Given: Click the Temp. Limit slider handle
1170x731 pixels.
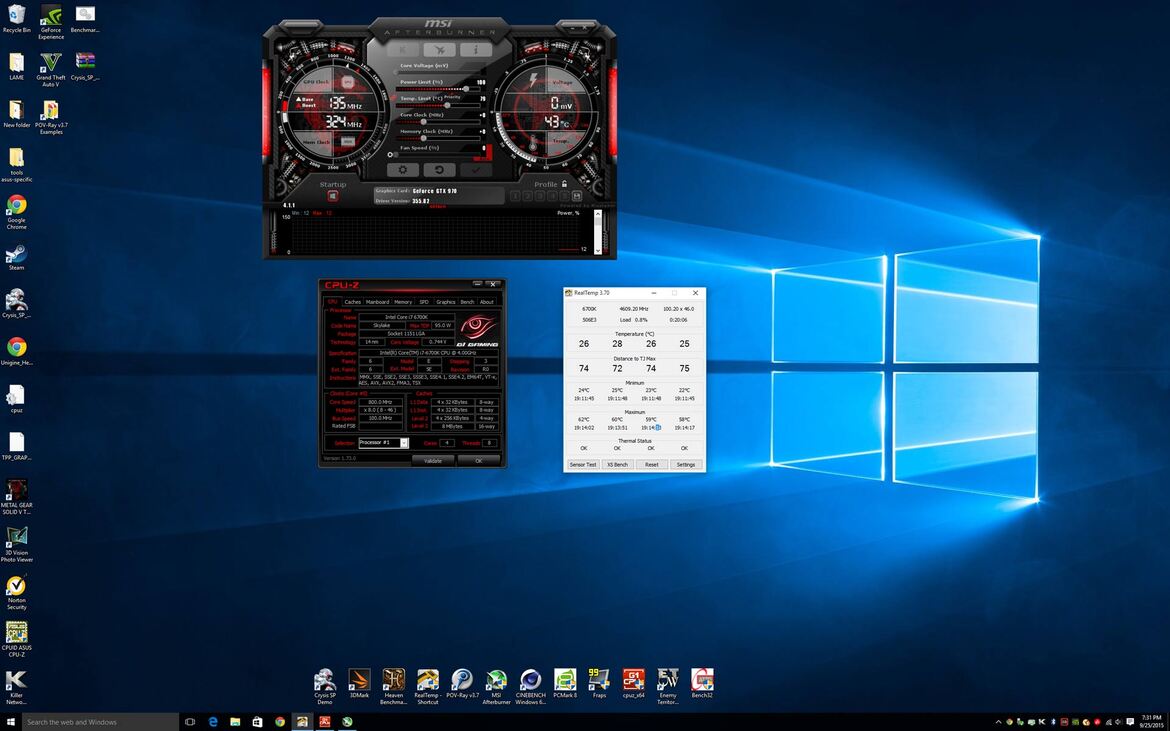Looking at the screenshot, I should 447,105.
